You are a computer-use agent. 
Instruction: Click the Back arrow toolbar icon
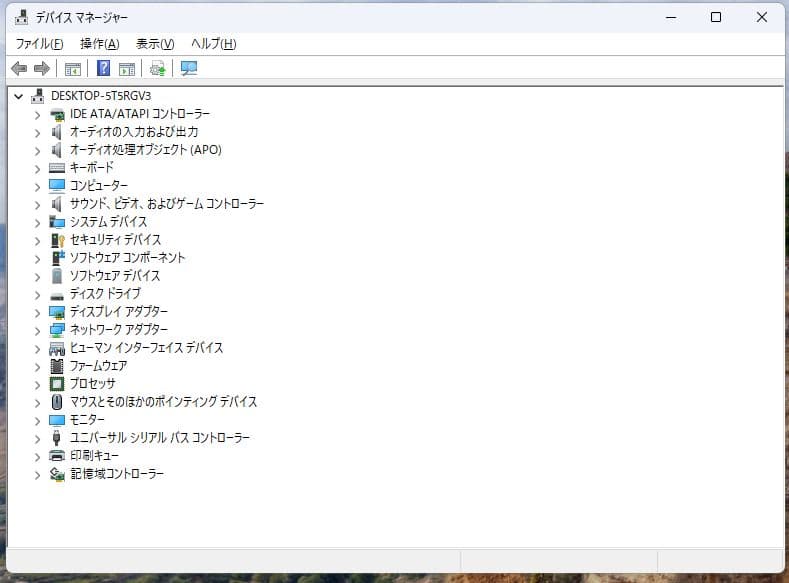tap(19, 68)
